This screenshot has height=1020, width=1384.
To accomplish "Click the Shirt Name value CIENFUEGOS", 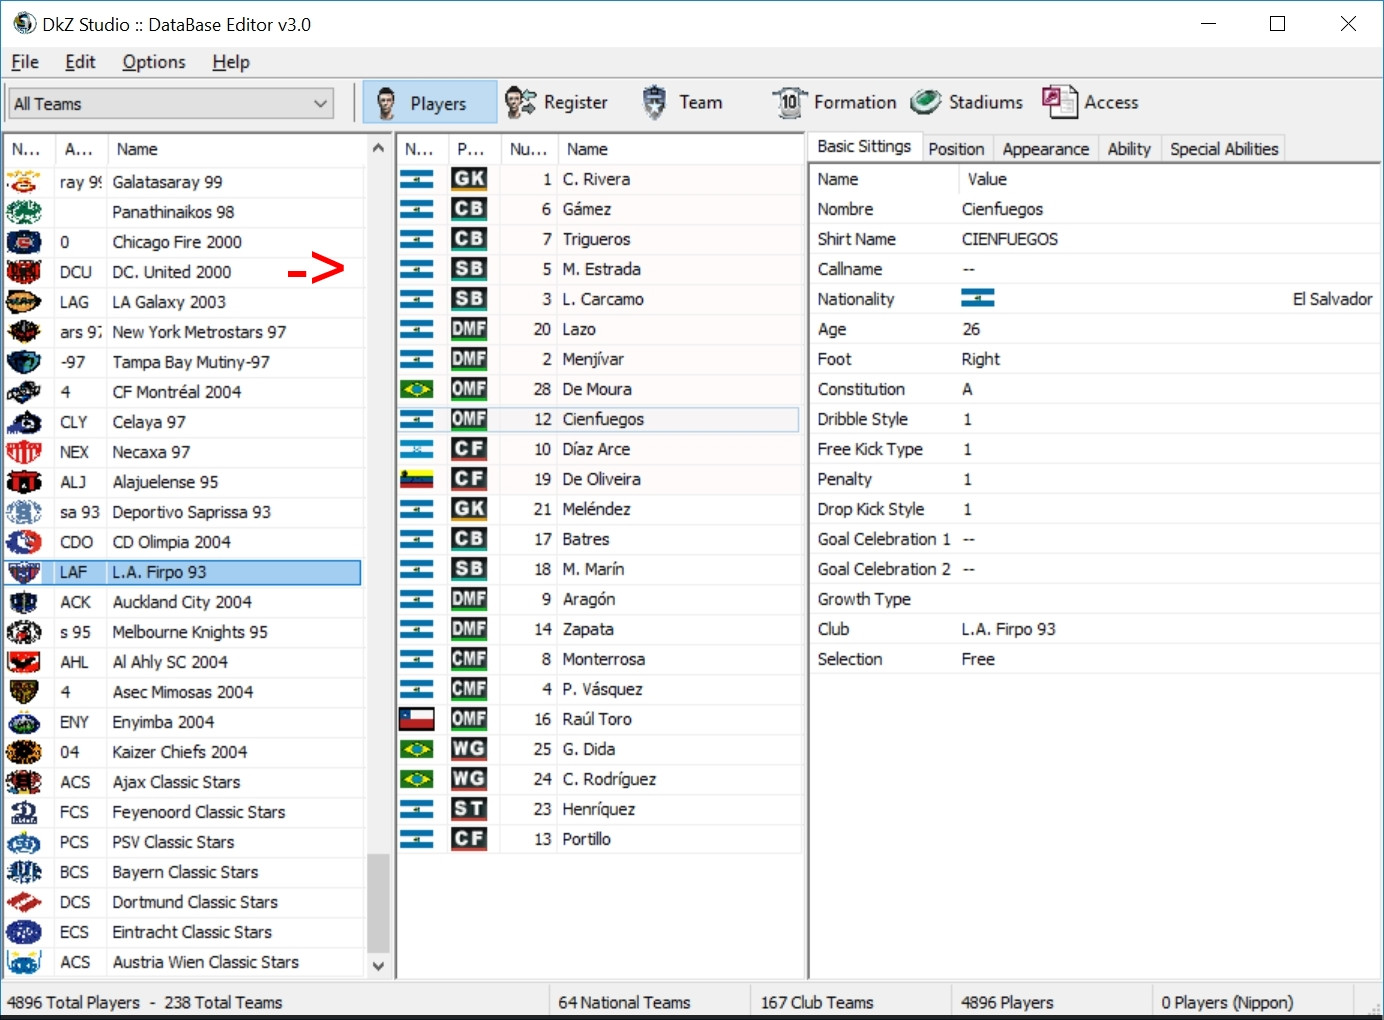I will (x=1009, y=239).
